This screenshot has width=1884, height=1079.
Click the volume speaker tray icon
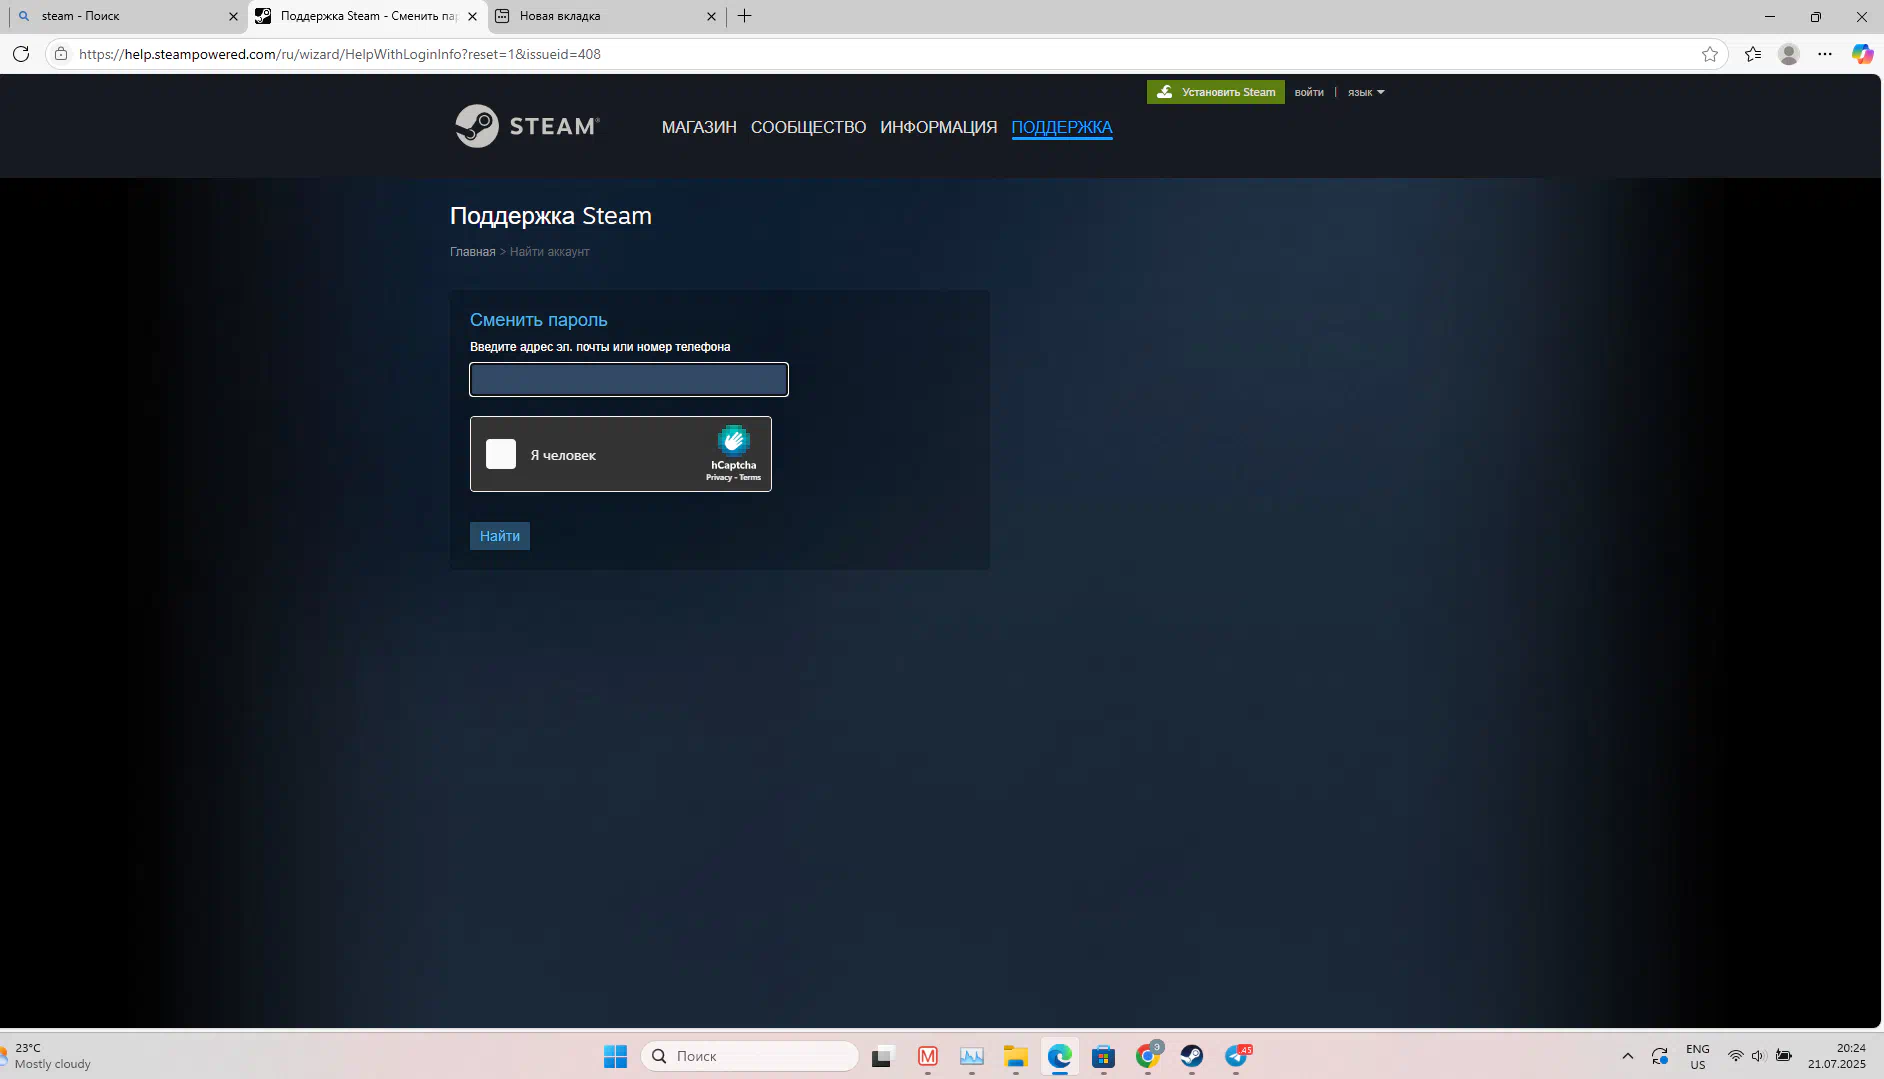[x=1758, y=1056]
